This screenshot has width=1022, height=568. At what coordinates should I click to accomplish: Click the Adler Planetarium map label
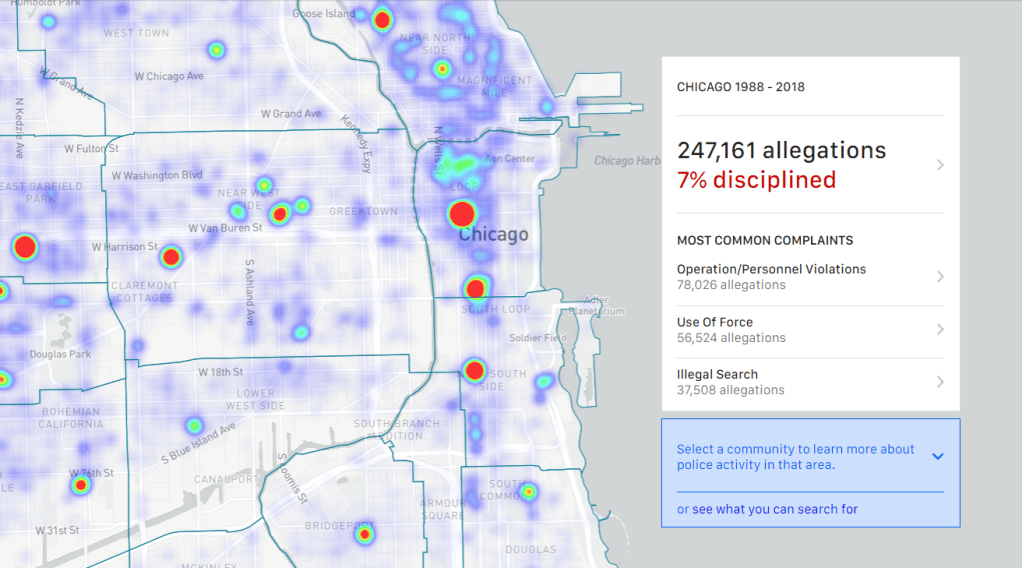click(x=595, y=305)
